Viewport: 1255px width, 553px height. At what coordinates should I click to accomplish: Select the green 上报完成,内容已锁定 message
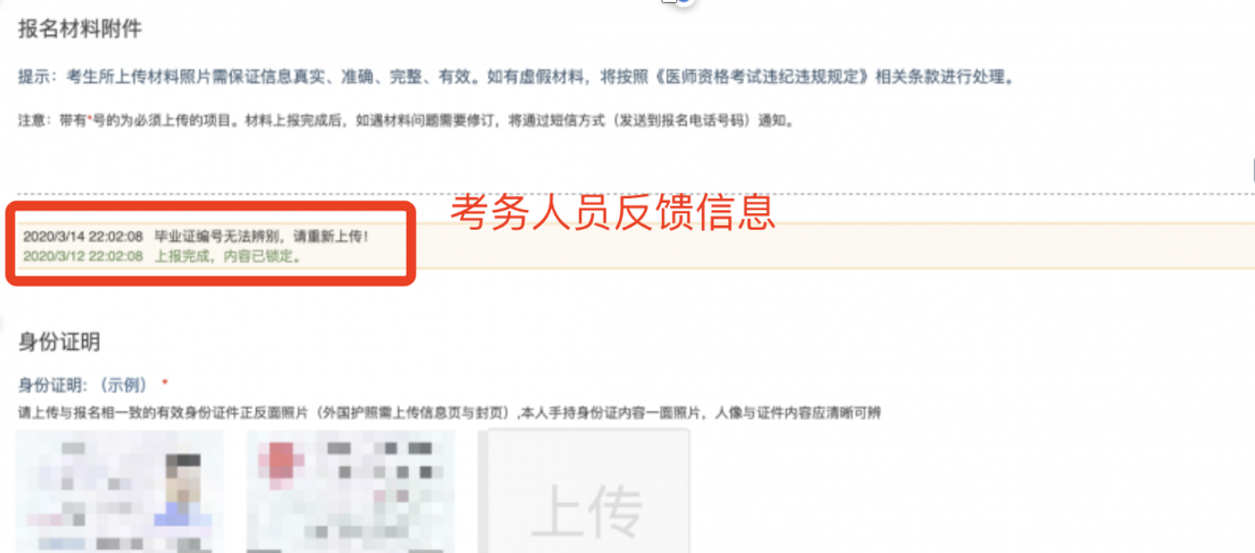(228, 256)
